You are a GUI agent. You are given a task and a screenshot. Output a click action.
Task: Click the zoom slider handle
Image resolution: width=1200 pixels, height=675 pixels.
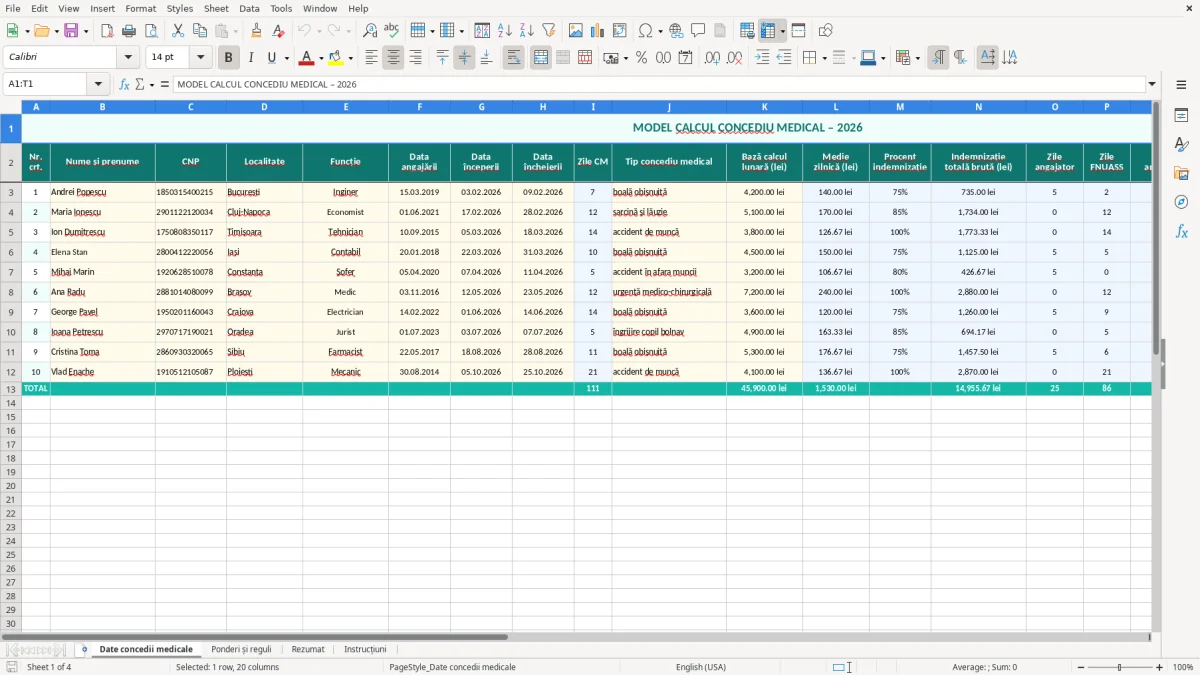click(x=1120, y=667)
